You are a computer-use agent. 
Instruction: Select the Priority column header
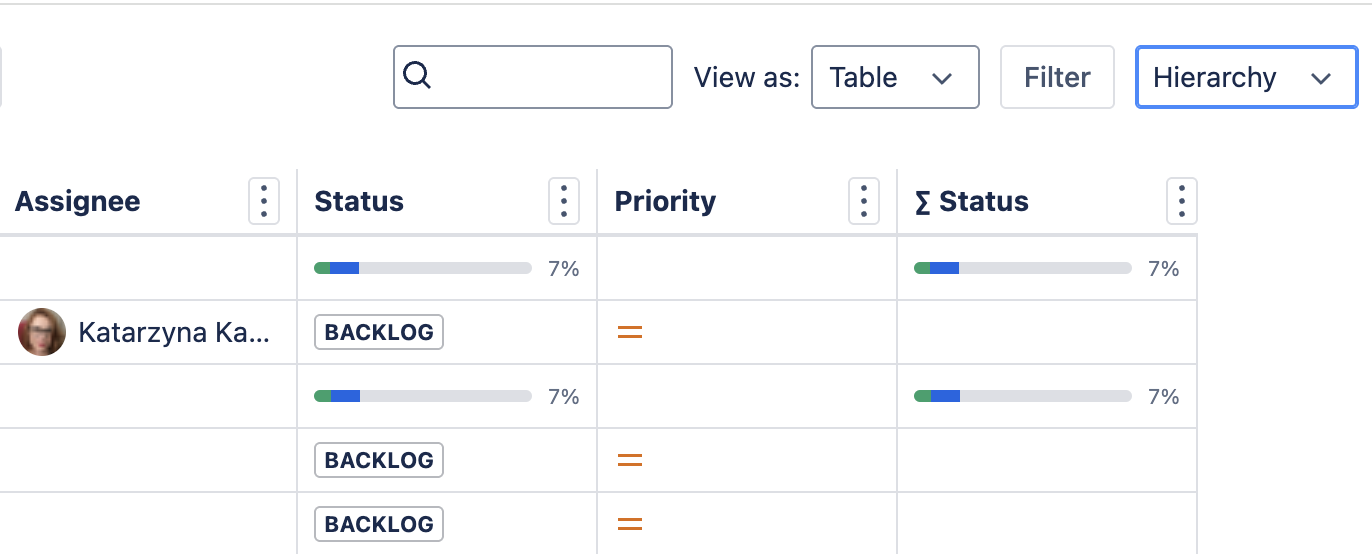[665, 202]
